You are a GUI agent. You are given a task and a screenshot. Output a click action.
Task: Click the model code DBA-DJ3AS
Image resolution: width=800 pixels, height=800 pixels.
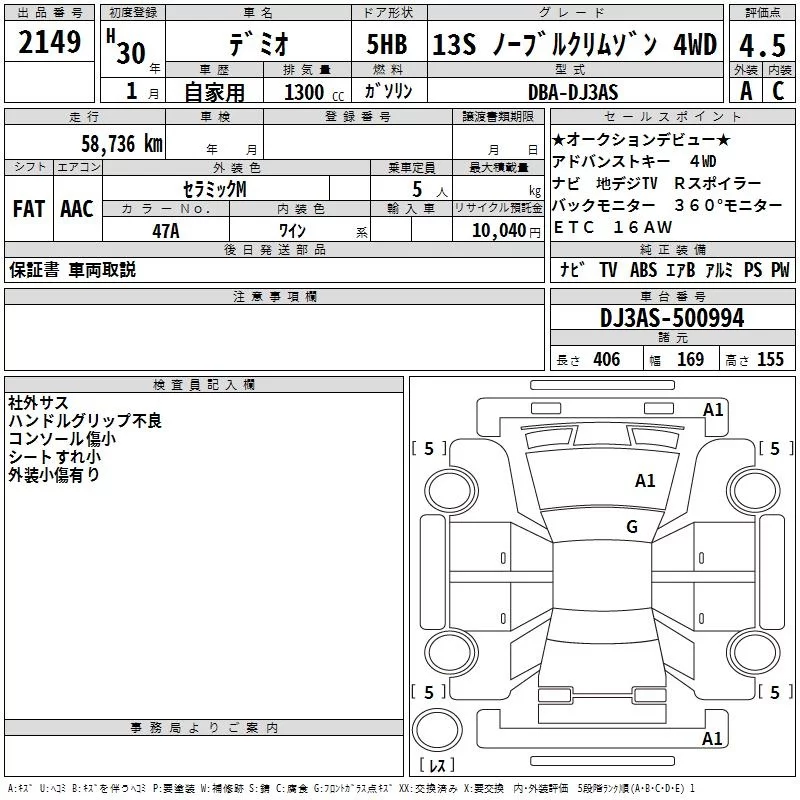[573, 92]
